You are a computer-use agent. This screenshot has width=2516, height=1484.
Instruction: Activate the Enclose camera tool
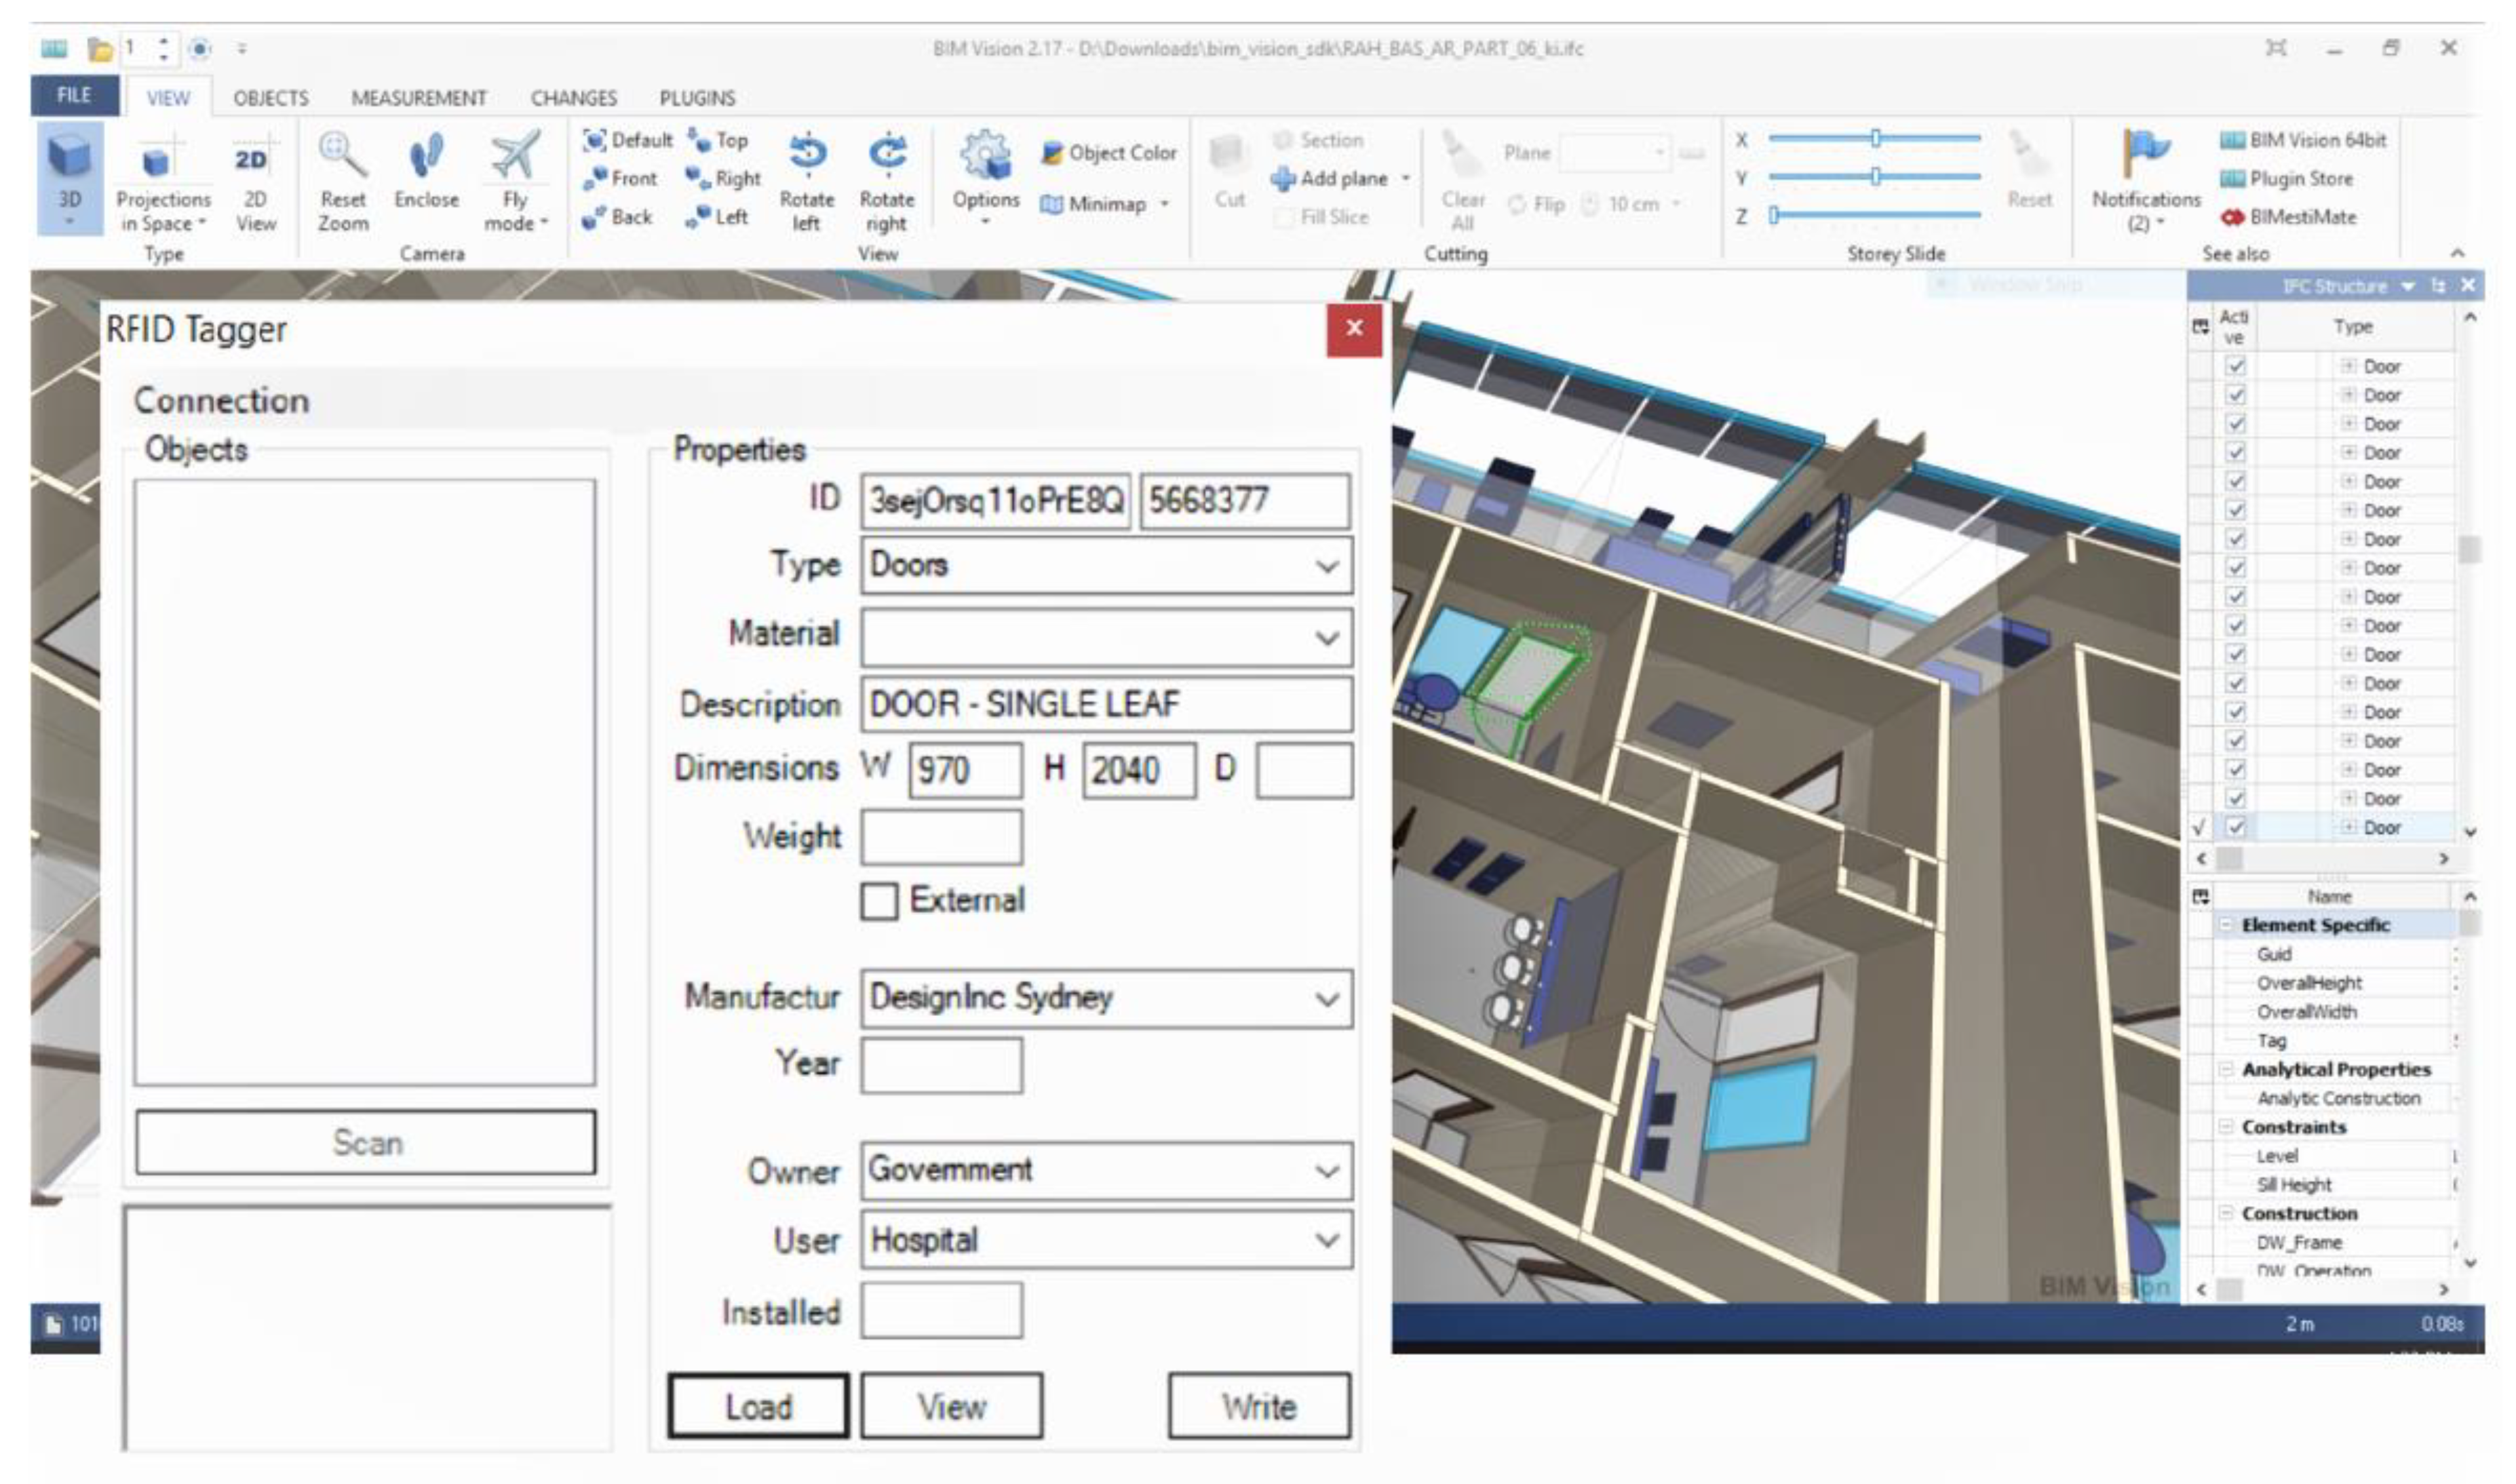pos(426,155)
